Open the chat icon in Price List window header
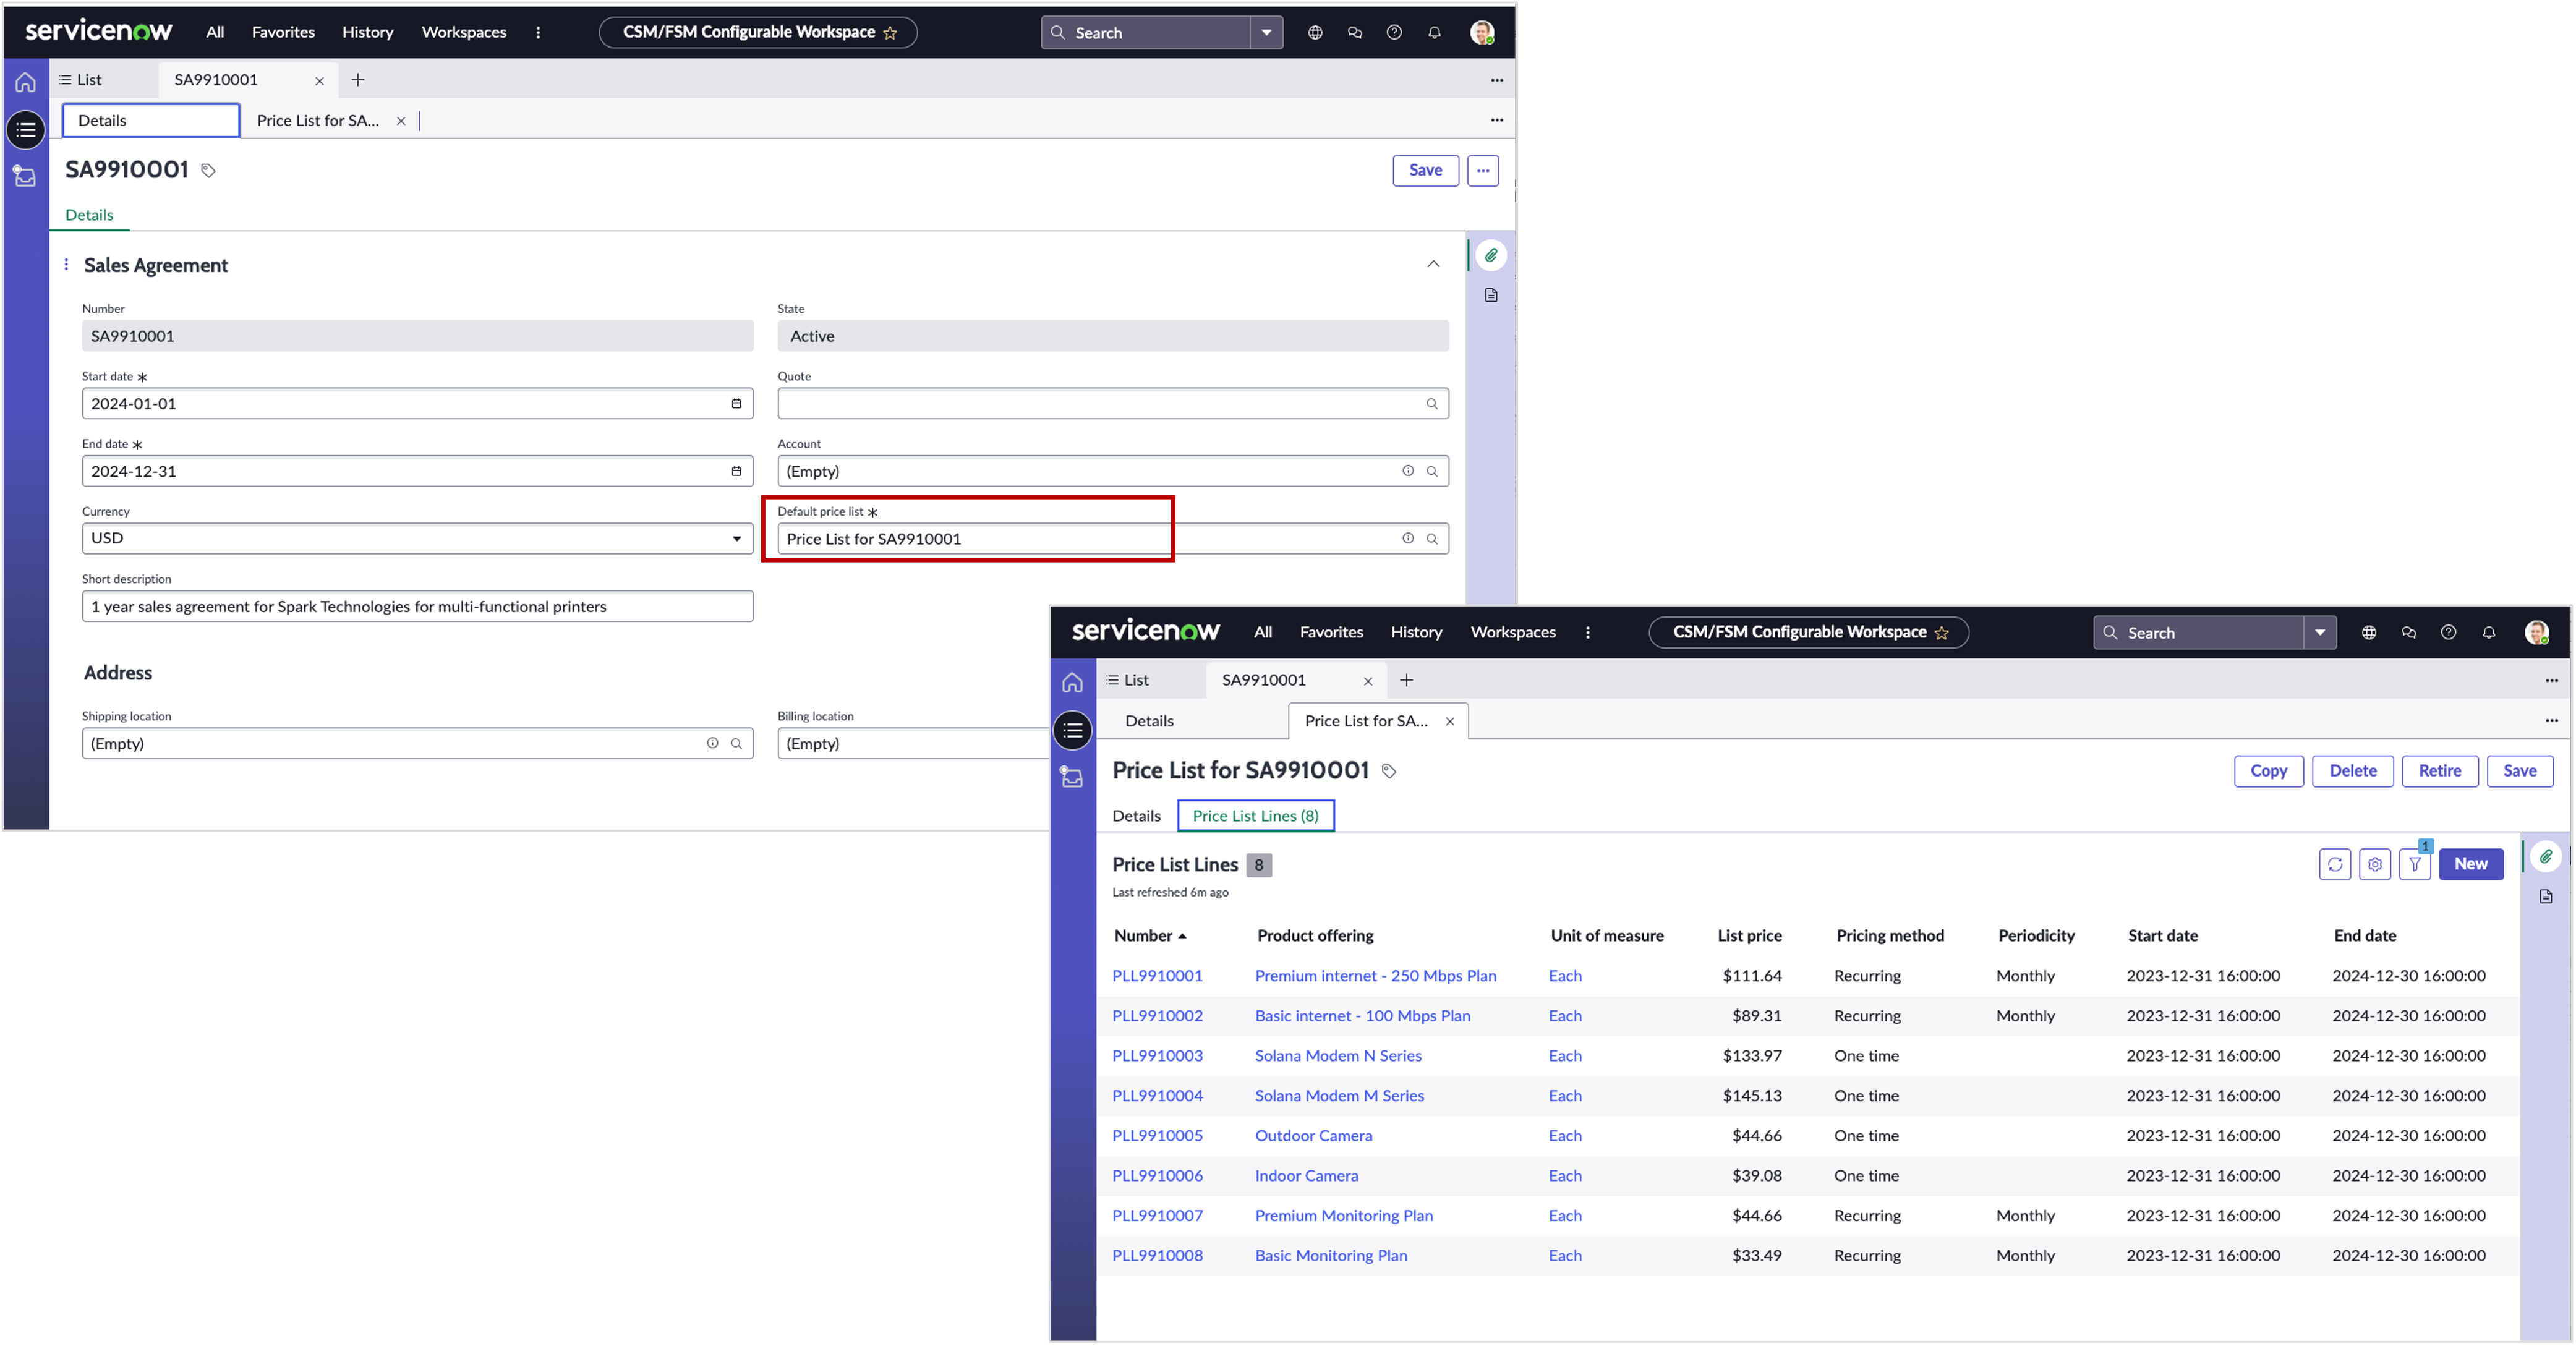The width and height of the screenshot is (2576, 1346). click(x=2408, y=633)
